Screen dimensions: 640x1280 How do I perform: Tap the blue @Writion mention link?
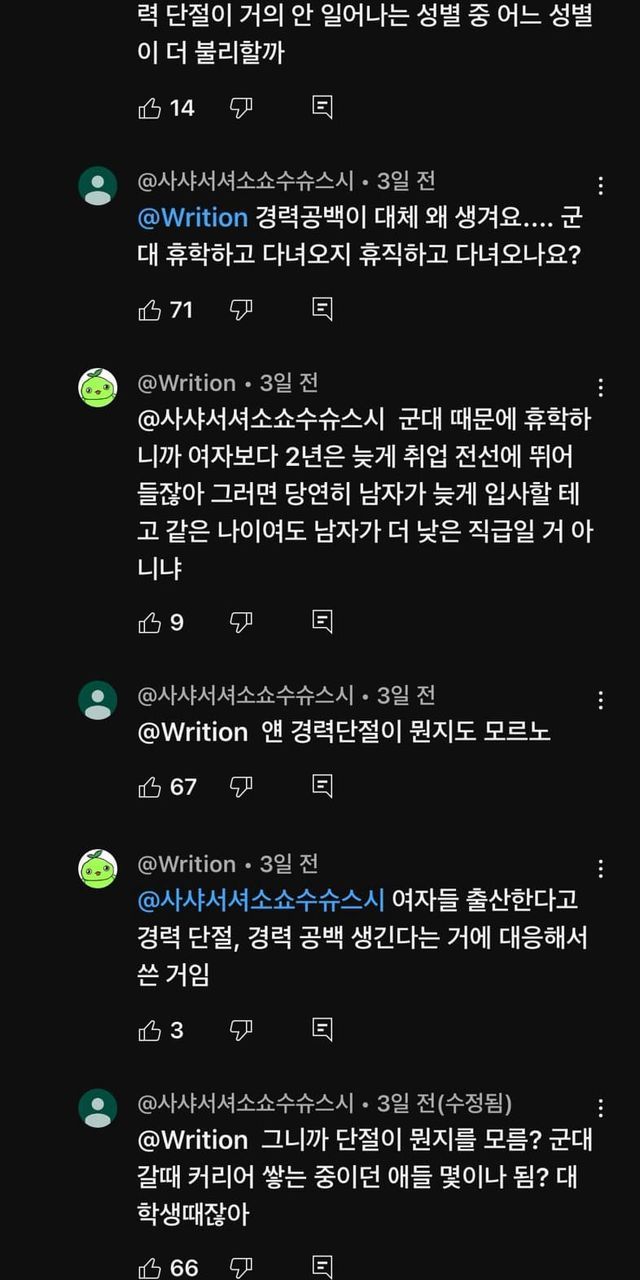pos(193,217)
